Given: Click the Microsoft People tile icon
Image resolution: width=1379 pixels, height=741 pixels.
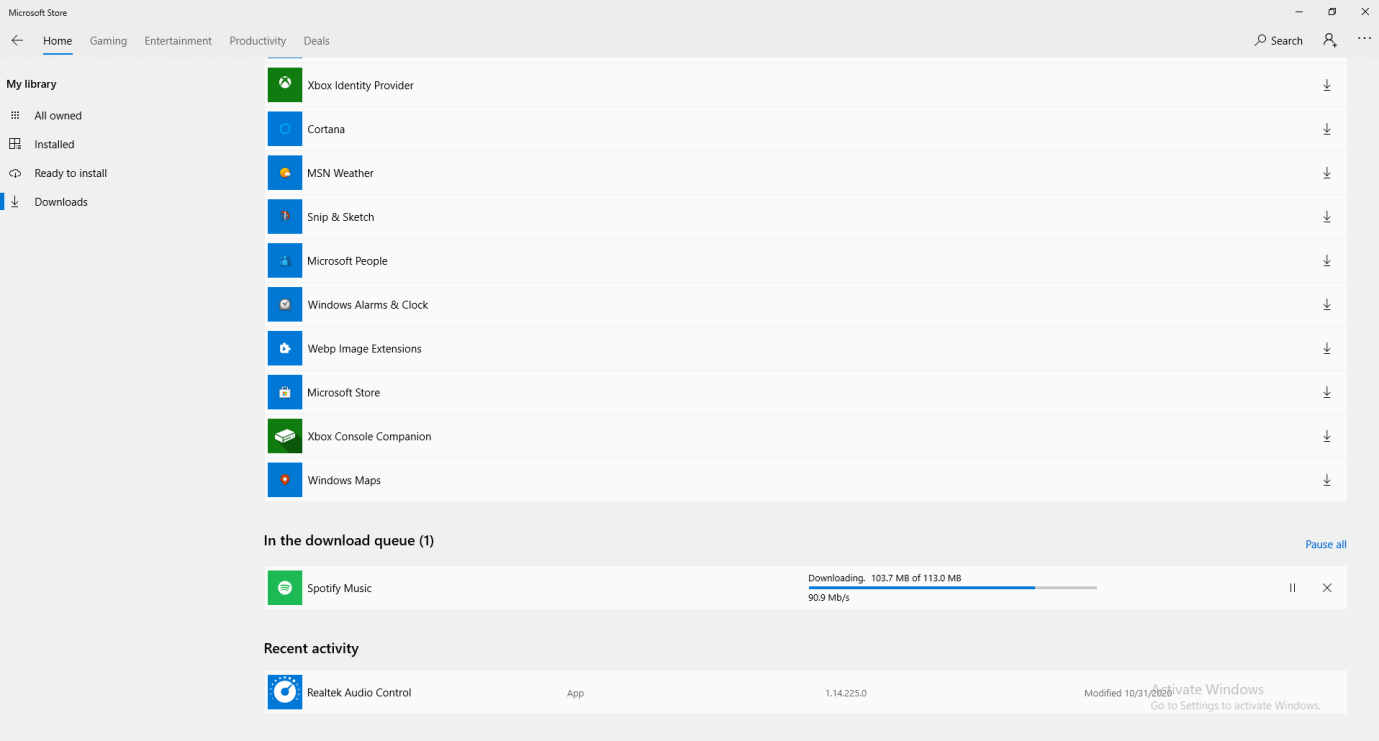Looking at the screenshot, I should tap(285, 261).
